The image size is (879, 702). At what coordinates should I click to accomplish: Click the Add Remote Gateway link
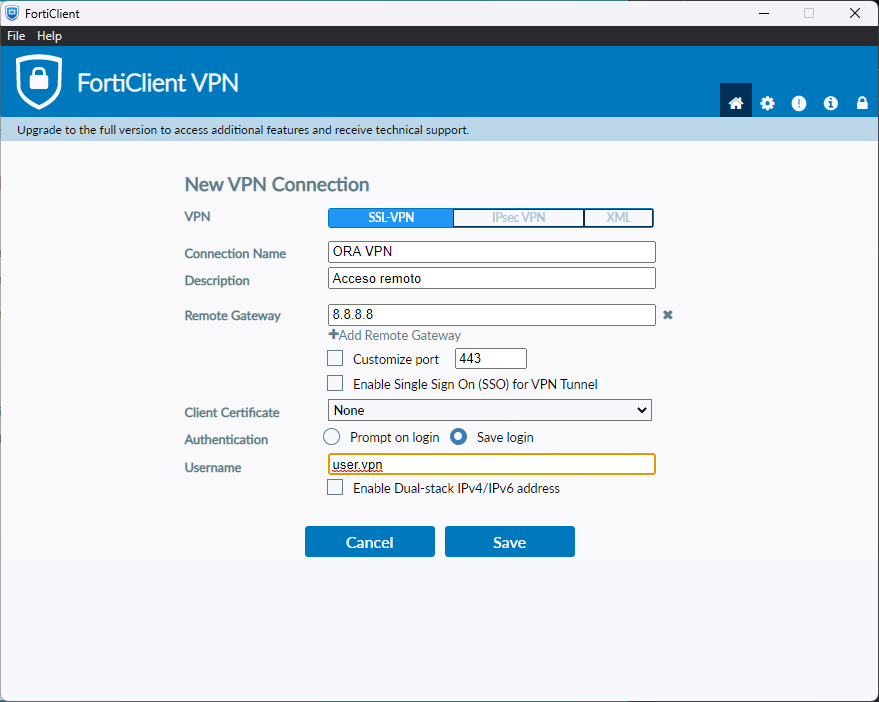[x=395, y=335]
